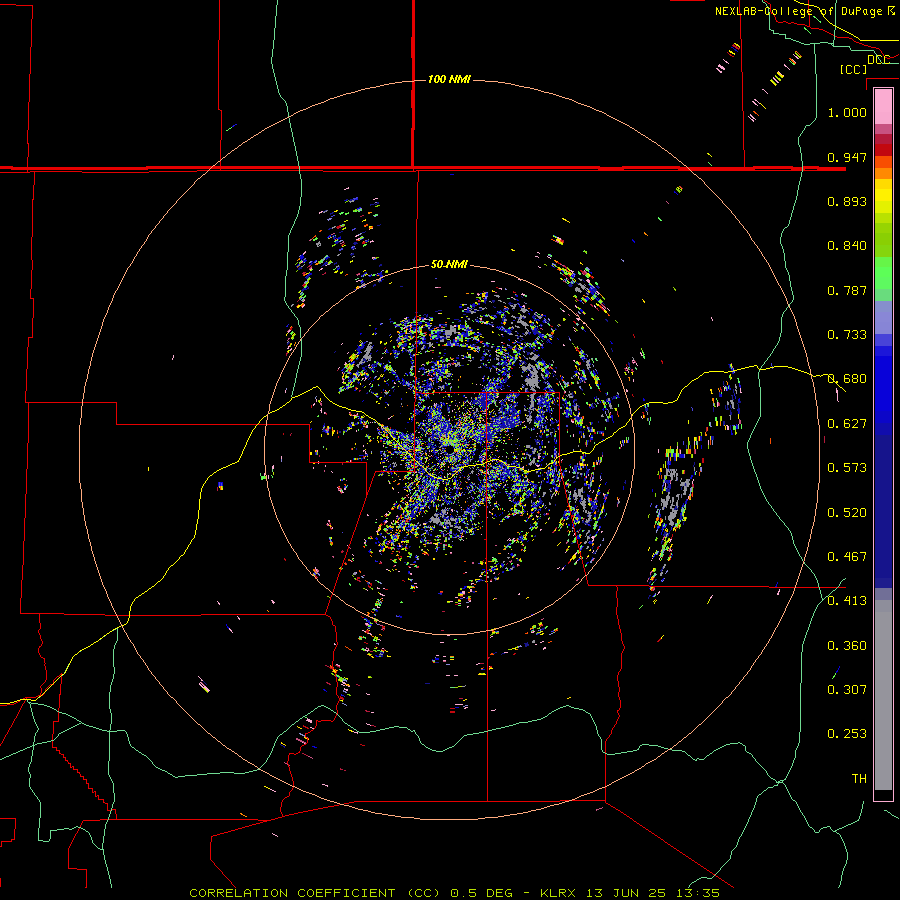This screenshot has height=900, width=900.
Task: Click the 0.840 legend value
Action: pyautogui.click(x=847, y=246)
